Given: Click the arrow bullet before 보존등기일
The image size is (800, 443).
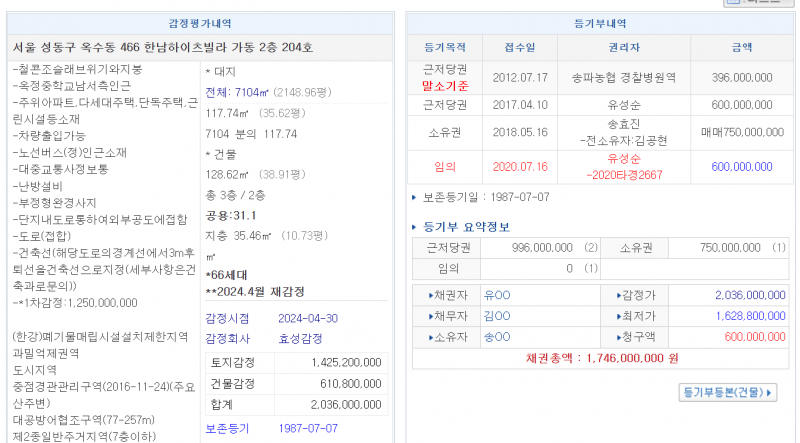Looking at the screenshot, I should (x=415, y=197).
